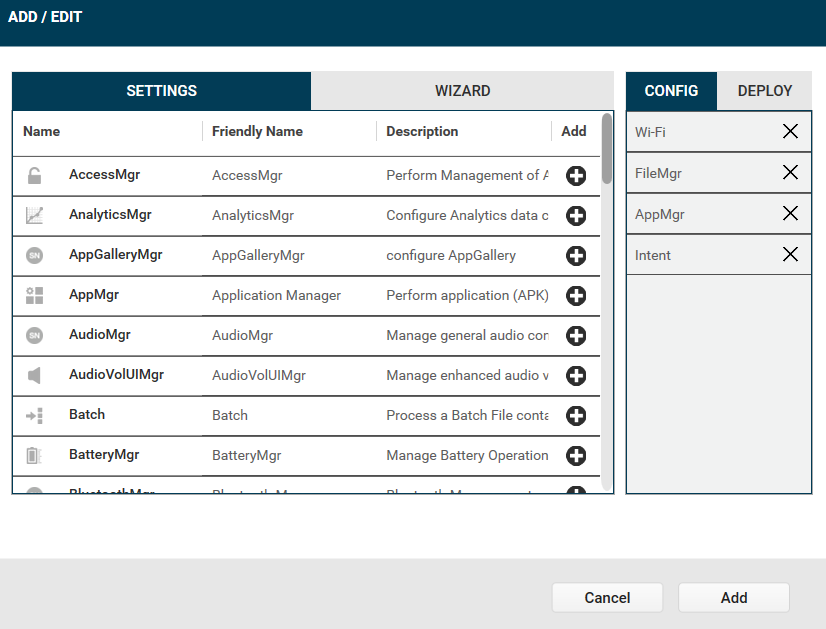Click the AppGalleryMgr round SN icon
This screenshot has height=629, width=826.
pyautogui.click(x=34, y=255)
